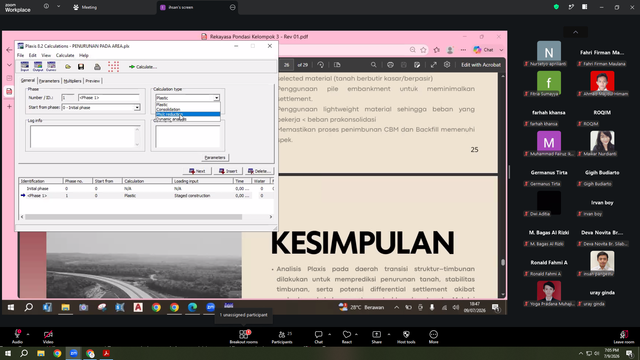Open the browser Chat copilot button

[x=484, y=50]
